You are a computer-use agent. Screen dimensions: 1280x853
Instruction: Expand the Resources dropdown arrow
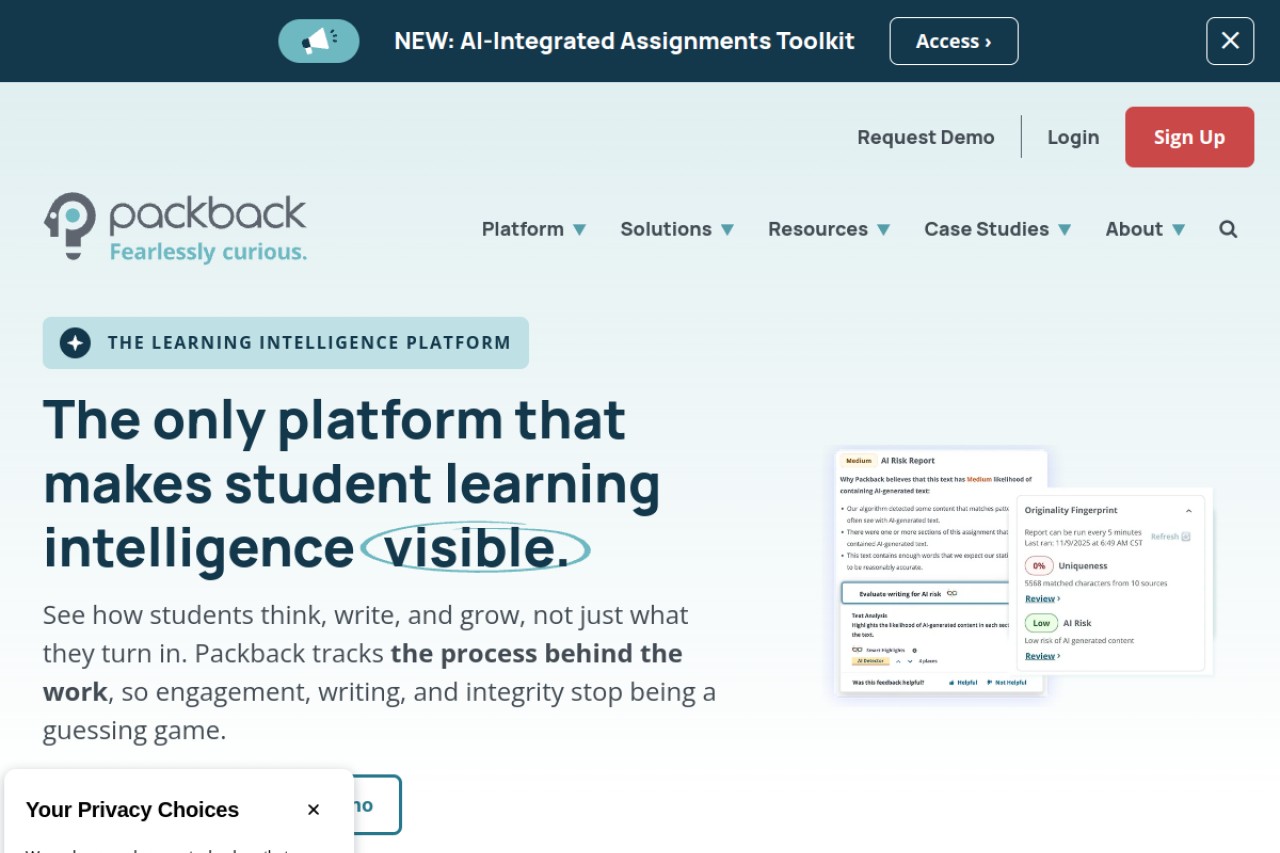pyautogui.click(x=883, y=230)
